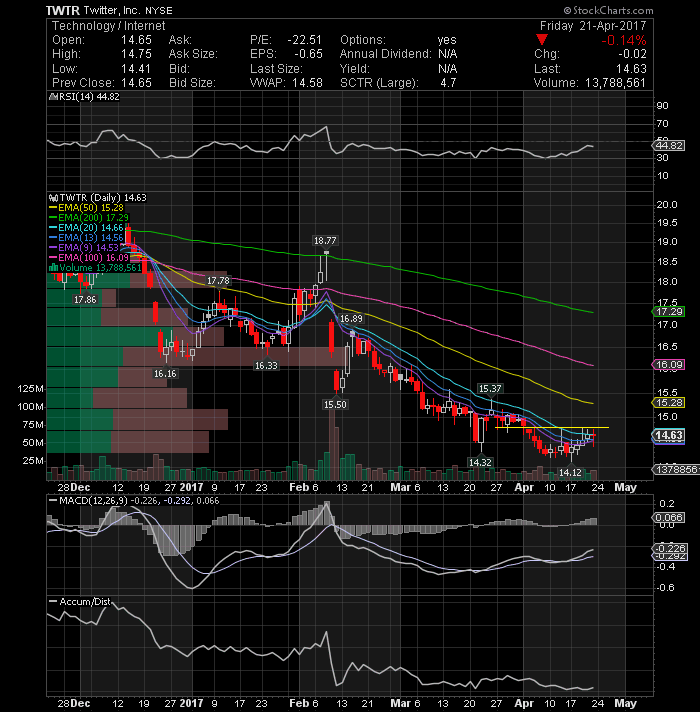Click the 0.2 MACD axis label
The width and height of the screenshot is (700, 712).
[x=666, y=504]
